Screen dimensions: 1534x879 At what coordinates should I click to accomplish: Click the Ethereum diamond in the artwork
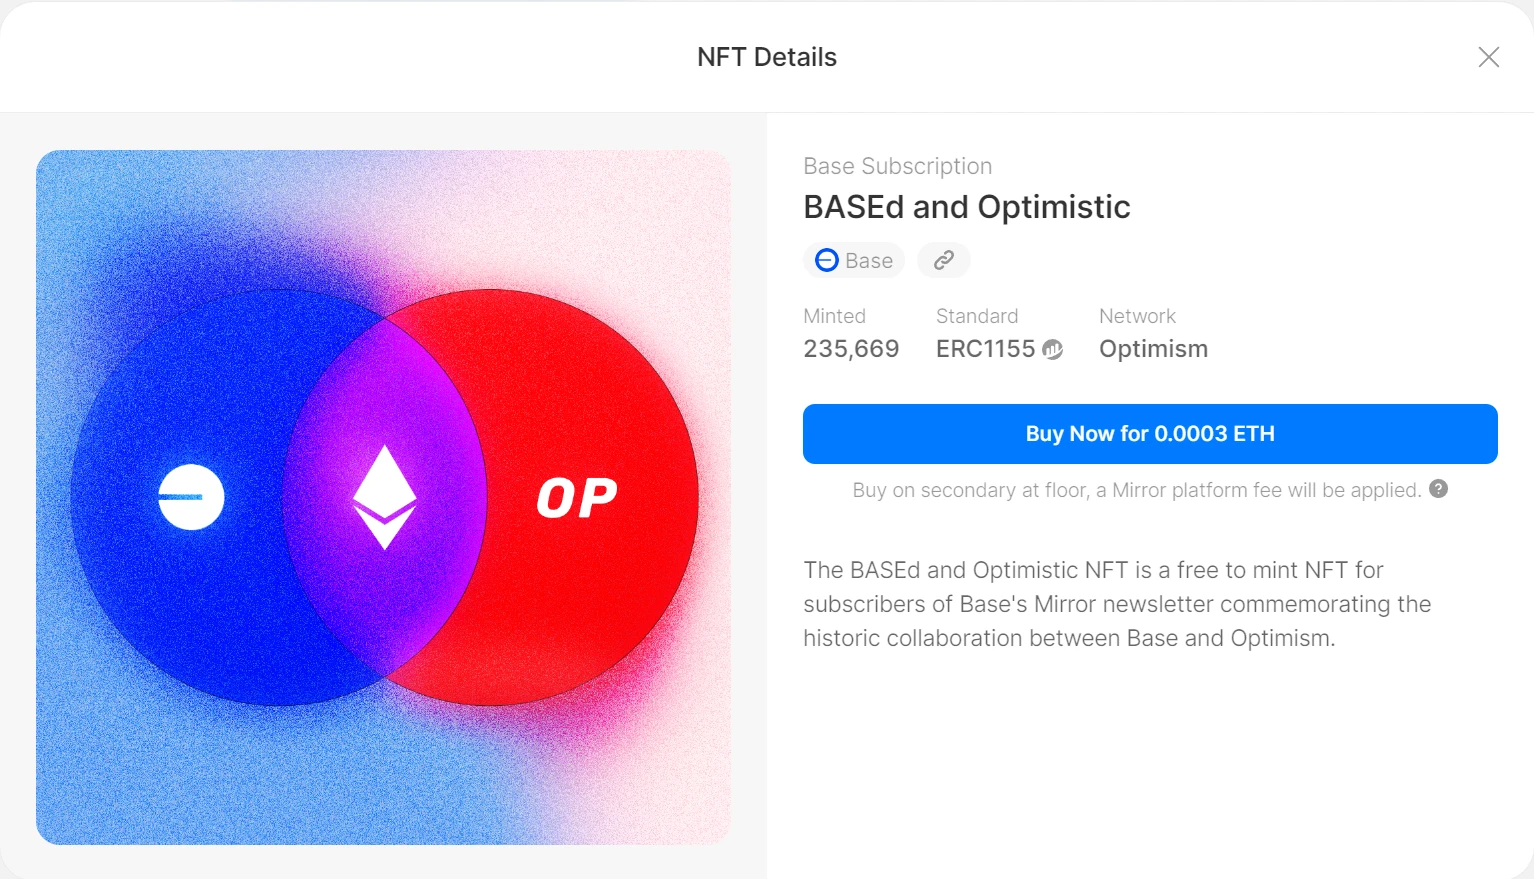coord(385,497)
